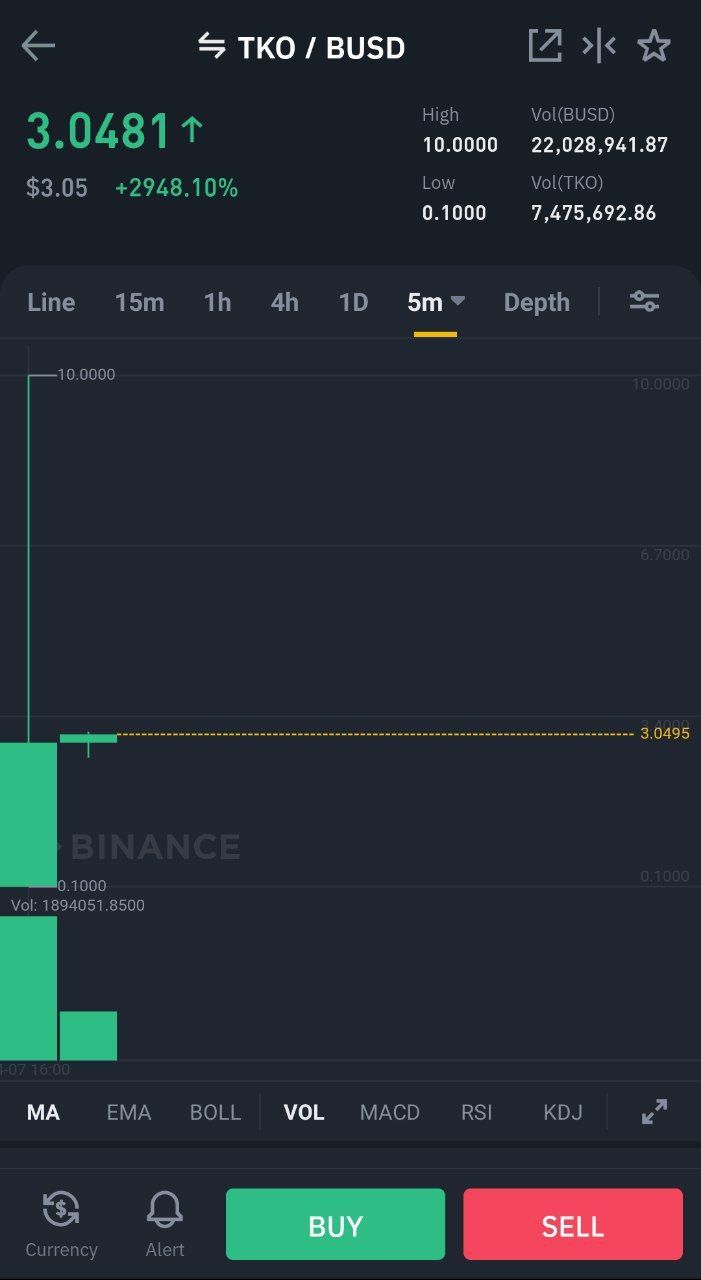
Task: Toggle the EMA overlay indicator
Action: pos(129,1112)
